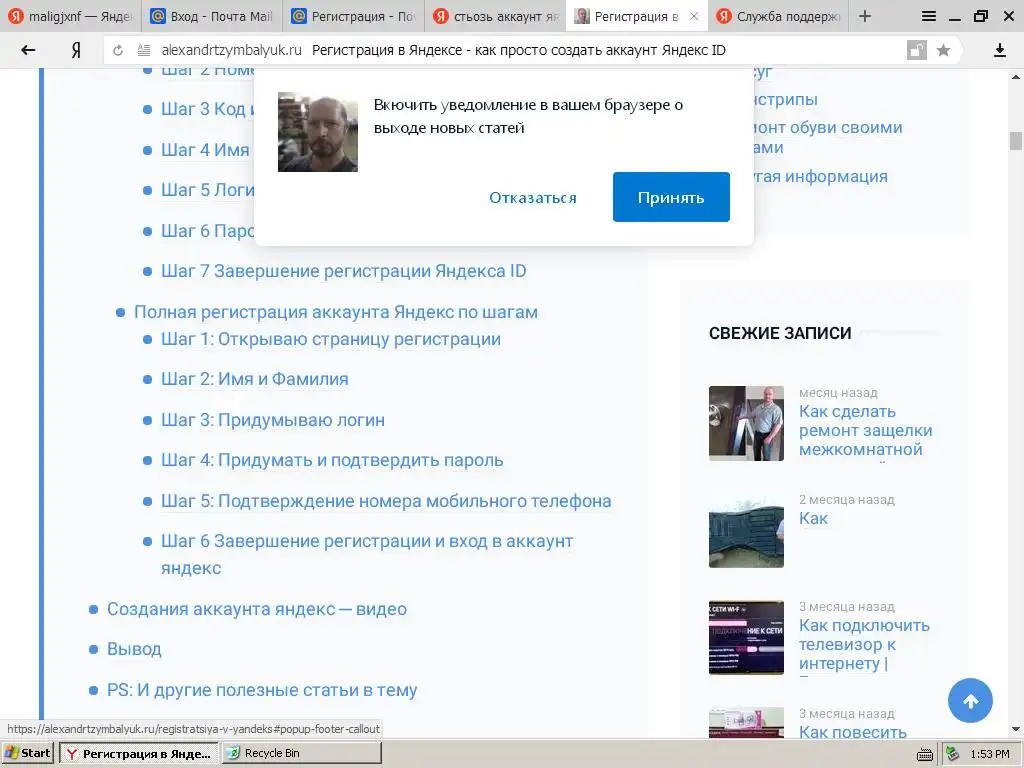Switch to the Вход - Почта Mail tab
Screen dimensions: 1024x768
click(212, 16)
